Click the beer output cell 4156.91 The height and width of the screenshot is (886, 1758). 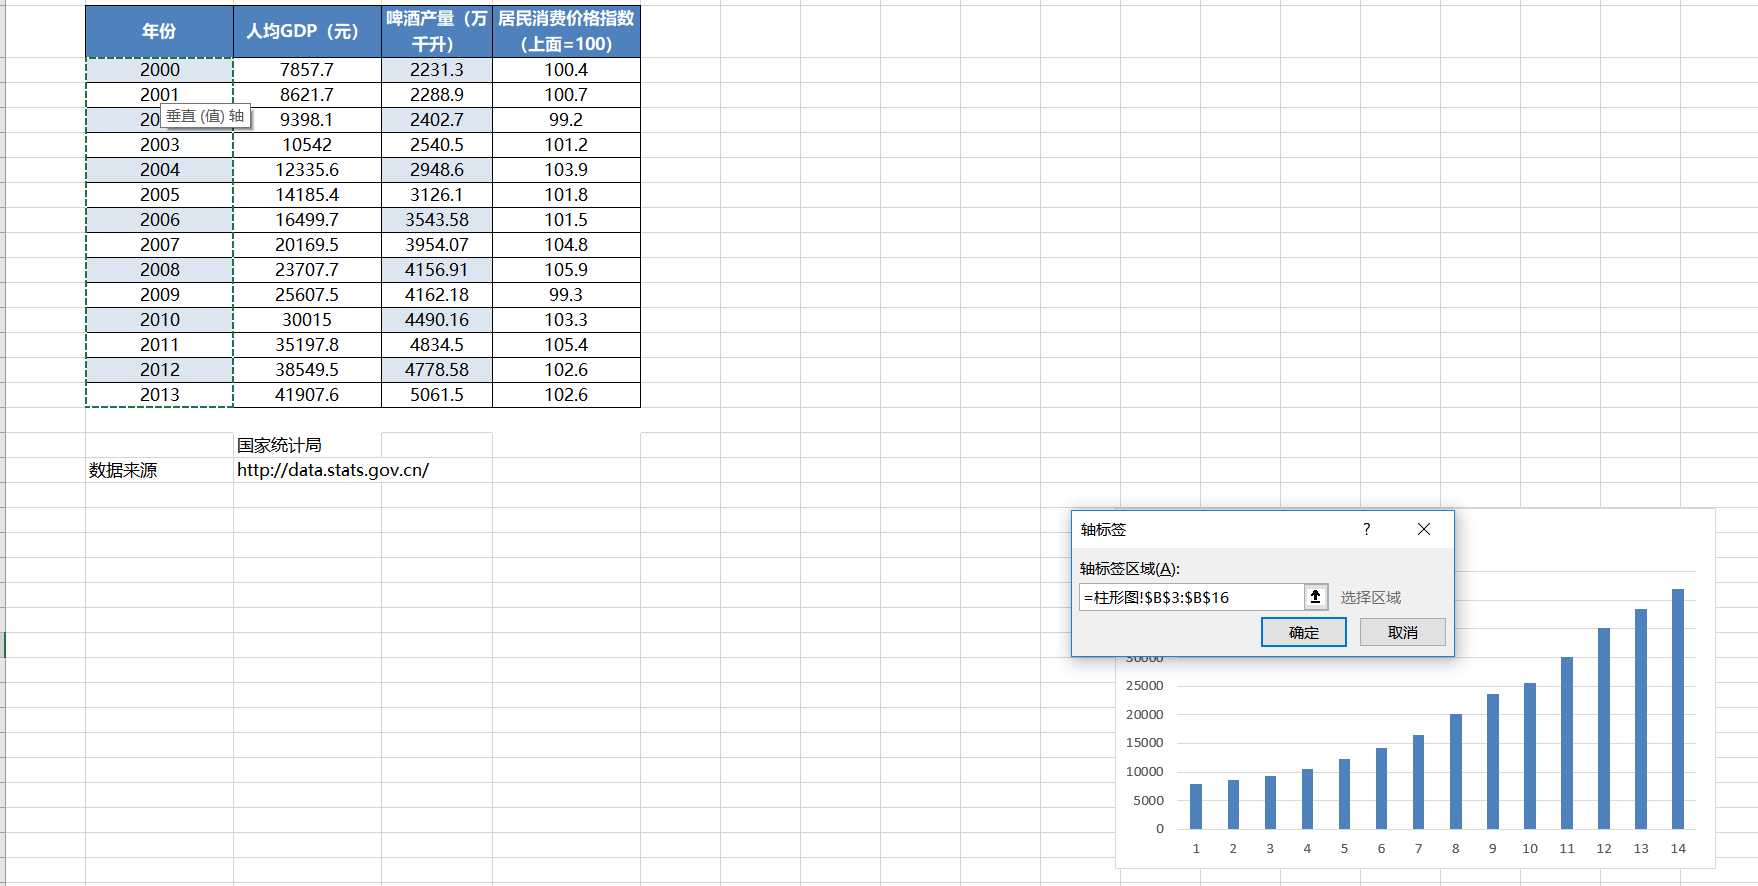(x=437, y=270)
